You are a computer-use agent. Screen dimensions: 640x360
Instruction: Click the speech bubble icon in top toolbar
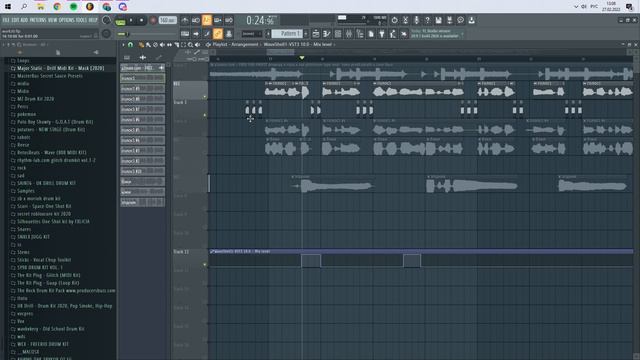click(x=460, y=20)
